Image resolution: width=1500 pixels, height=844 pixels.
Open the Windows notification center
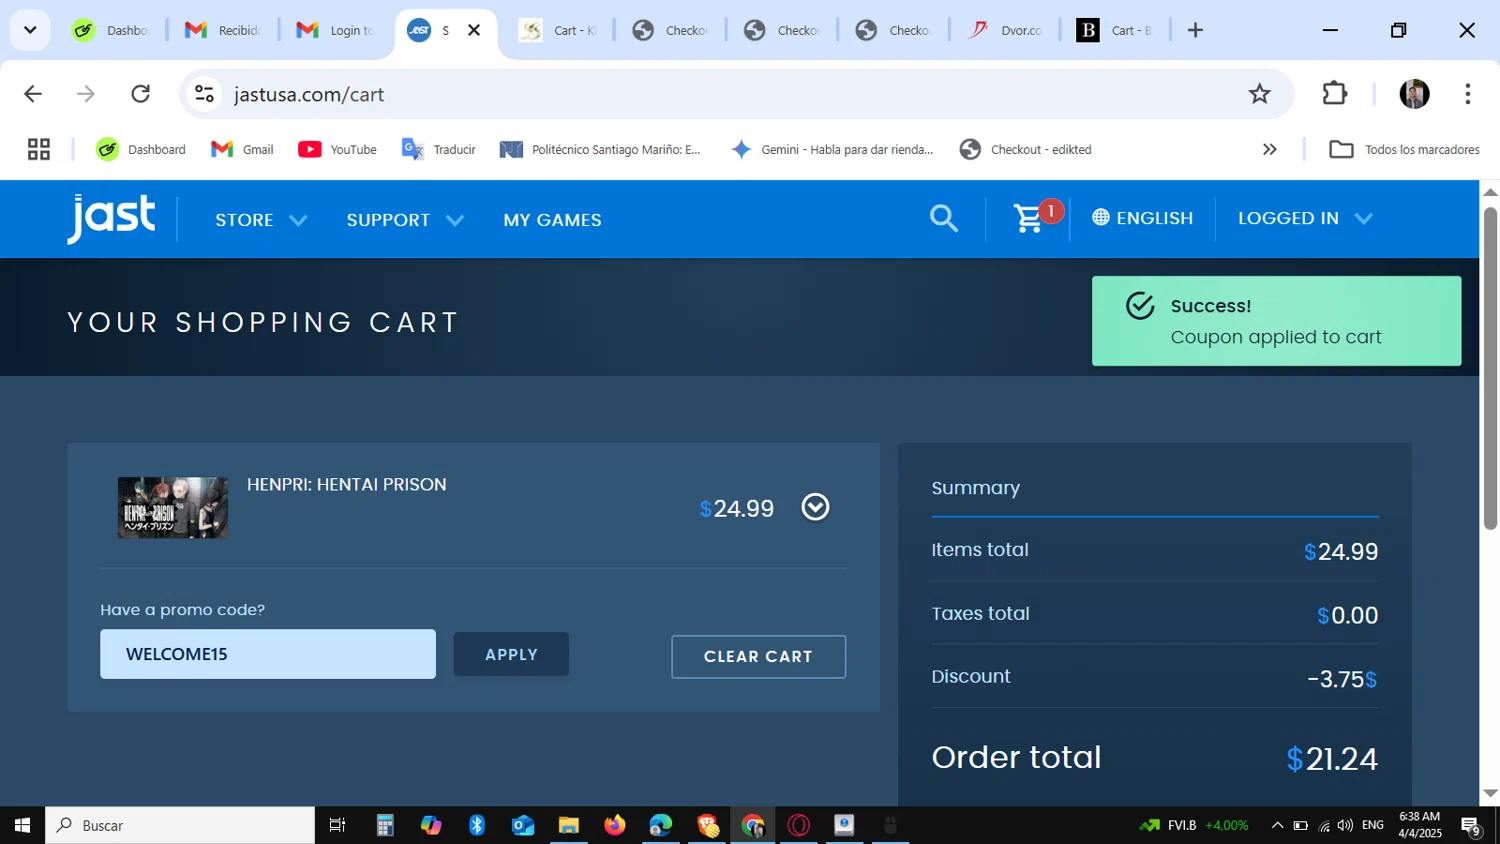[x=1471, y=826]
